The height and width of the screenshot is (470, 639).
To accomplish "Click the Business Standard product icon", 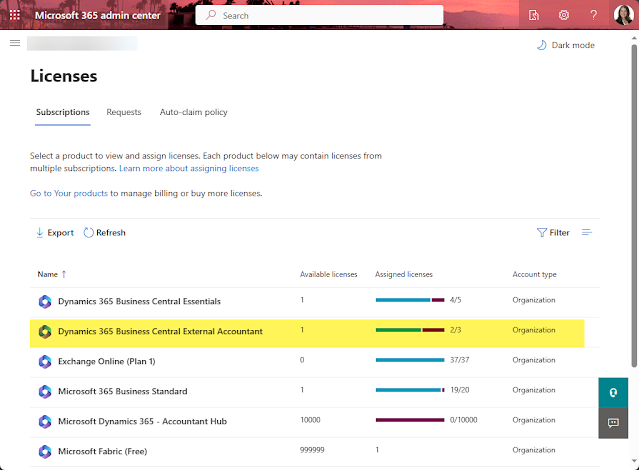I will pyautogui.click(x=45, y=392).
